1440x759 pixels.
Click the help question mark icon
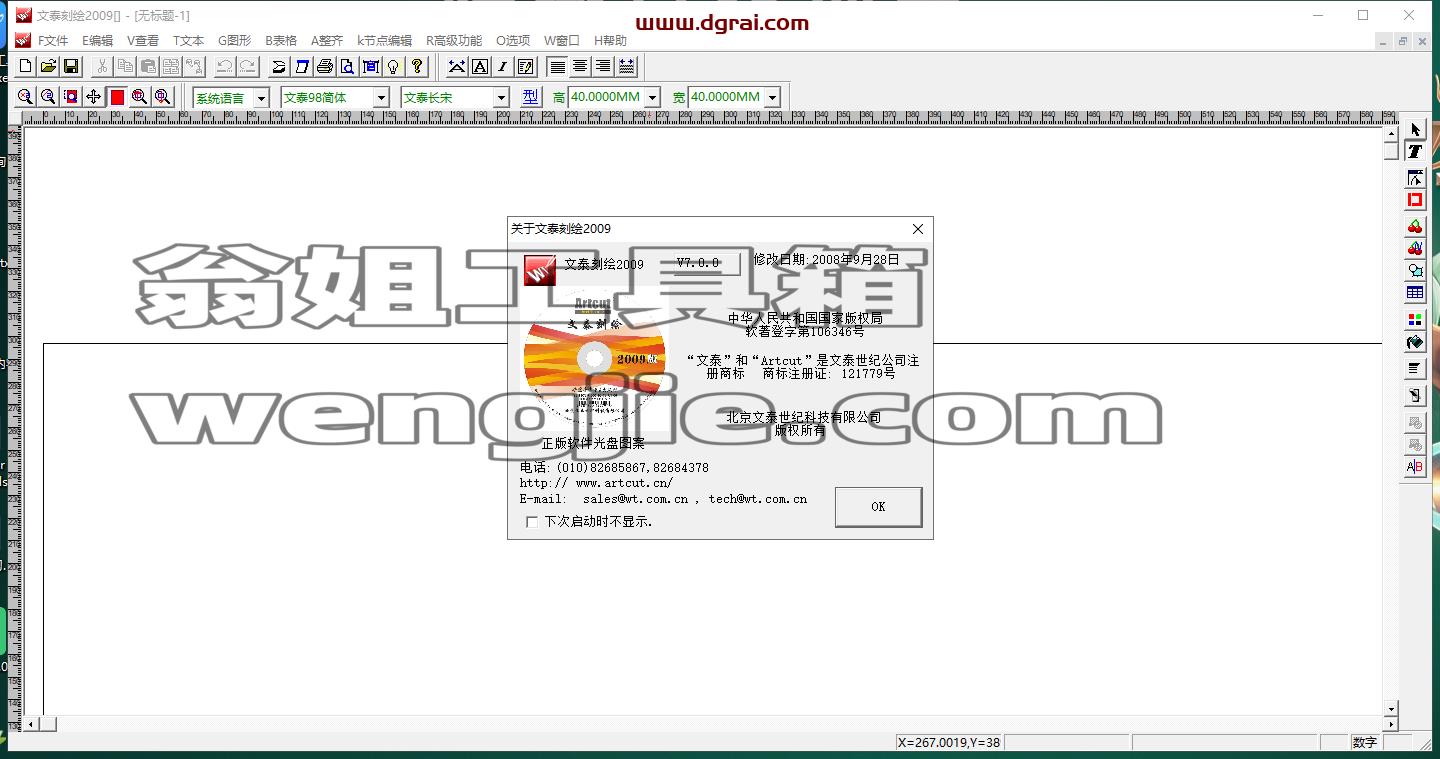point(417,66)
